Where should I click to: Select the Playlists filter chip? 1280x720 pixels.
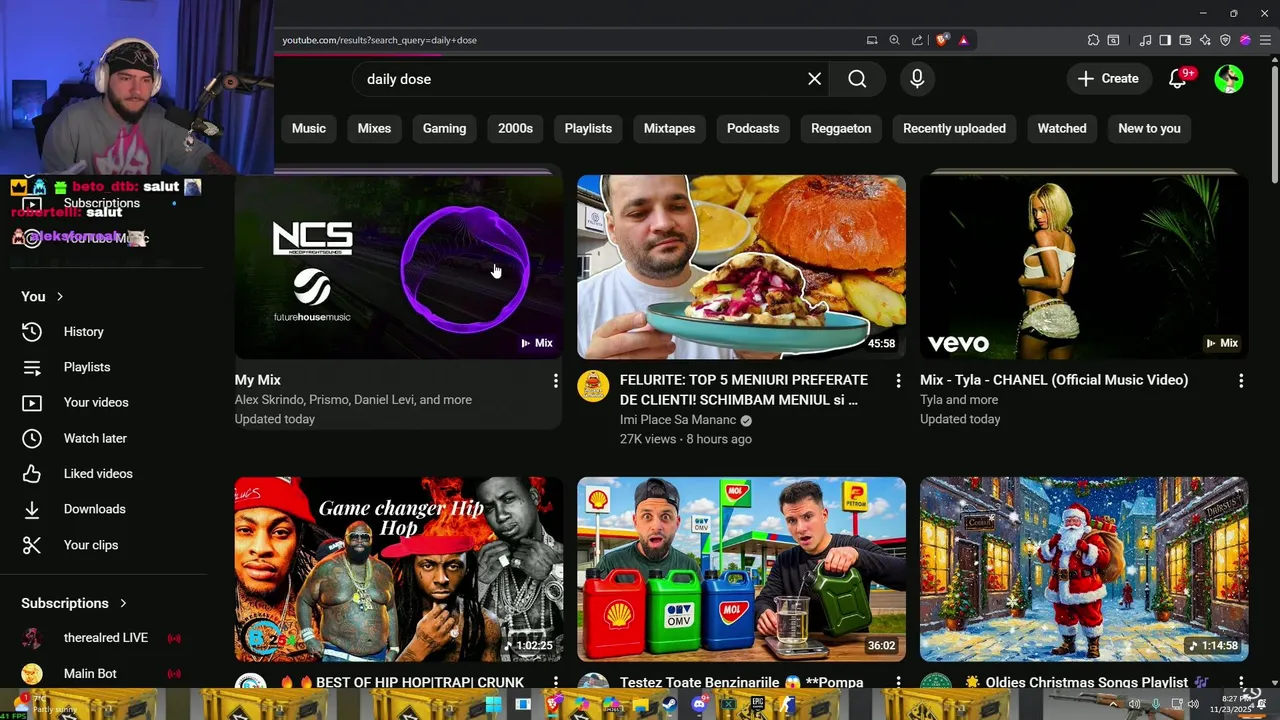(588, 128)
